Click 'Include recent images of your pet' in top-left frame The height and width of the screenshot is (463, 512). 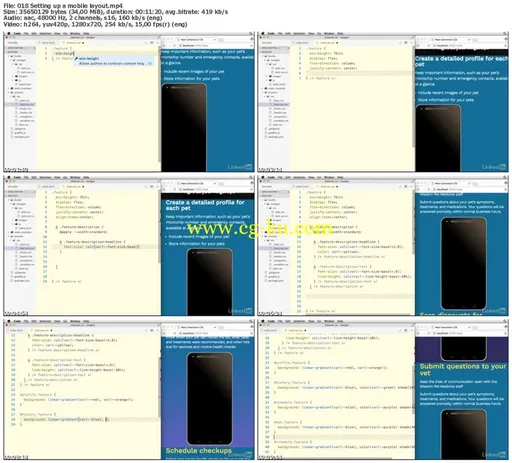tap(194, 71)
